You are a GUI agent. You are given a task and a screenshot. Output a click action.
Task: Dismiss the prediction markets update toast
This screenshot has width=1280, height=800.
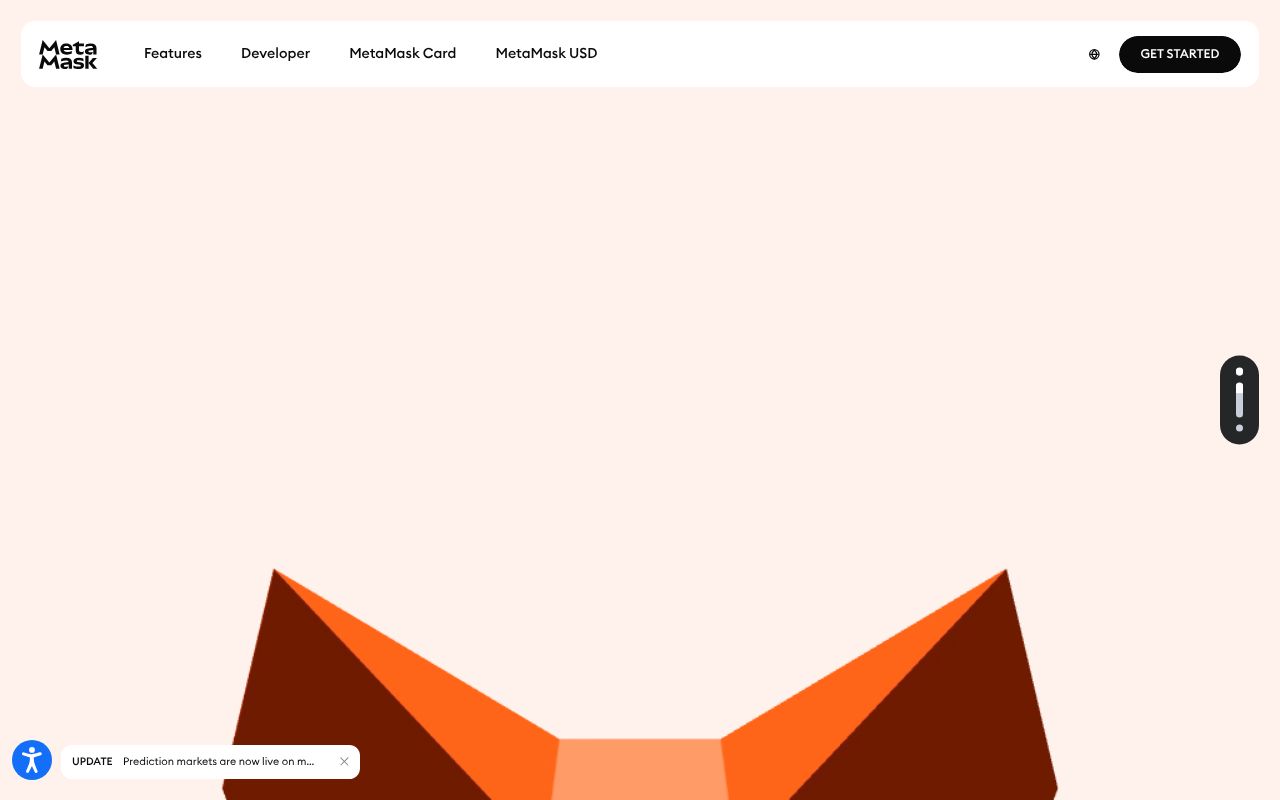click(344, 761)
